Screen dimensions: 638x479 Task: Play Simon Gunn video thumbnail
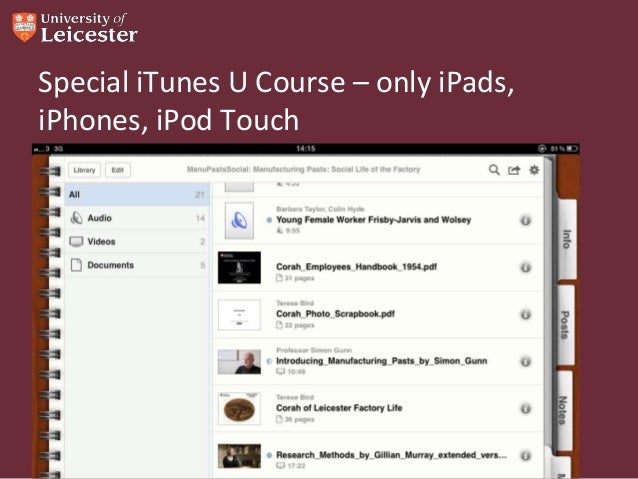(x=239, y=361)
